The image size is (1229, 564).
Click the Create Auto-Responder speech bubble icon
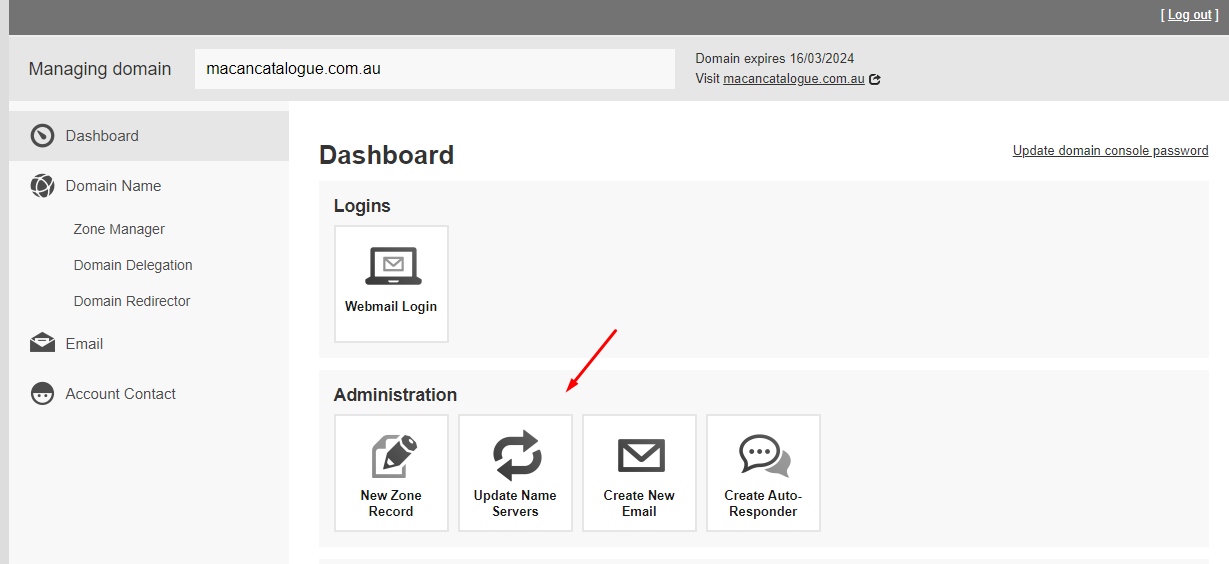pos(764,456)
